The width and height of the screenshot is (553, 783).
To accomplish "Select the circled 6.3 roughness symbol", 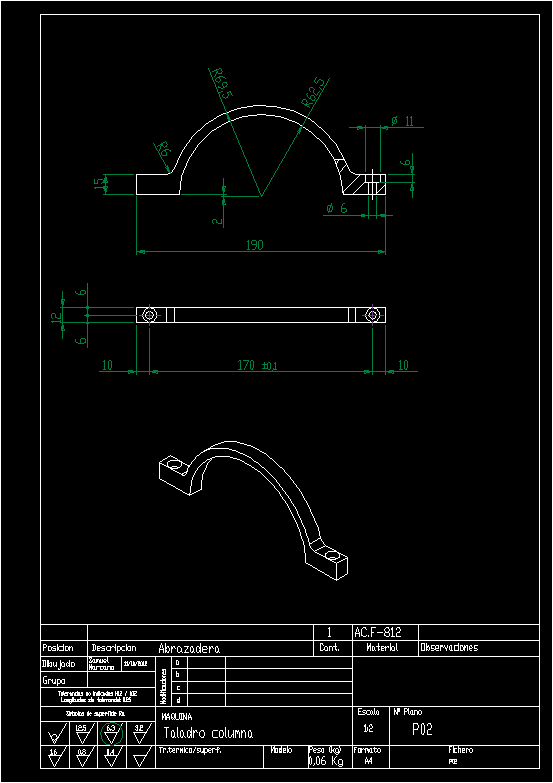I will [111, 734].
